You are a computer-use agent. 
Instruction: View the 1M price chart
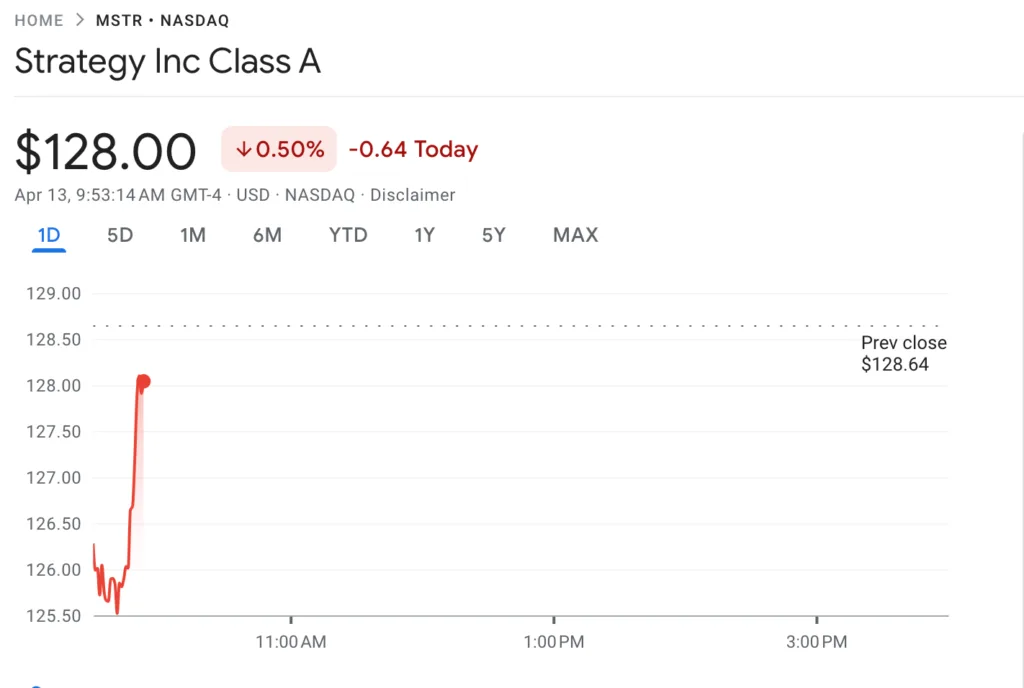193,235
